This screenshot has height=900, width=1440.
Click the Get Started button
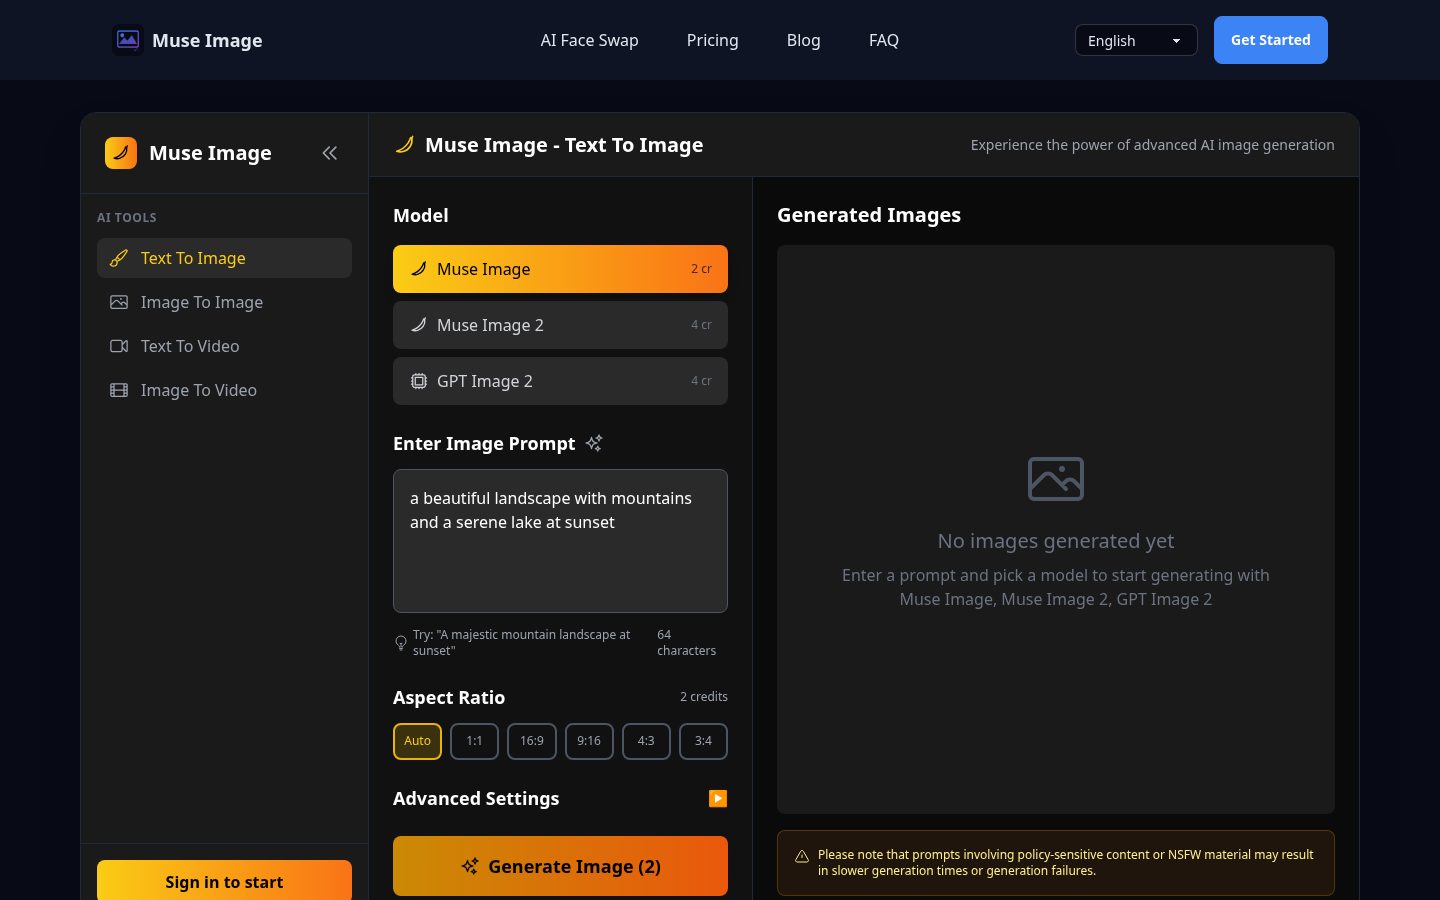[1270, 40]
